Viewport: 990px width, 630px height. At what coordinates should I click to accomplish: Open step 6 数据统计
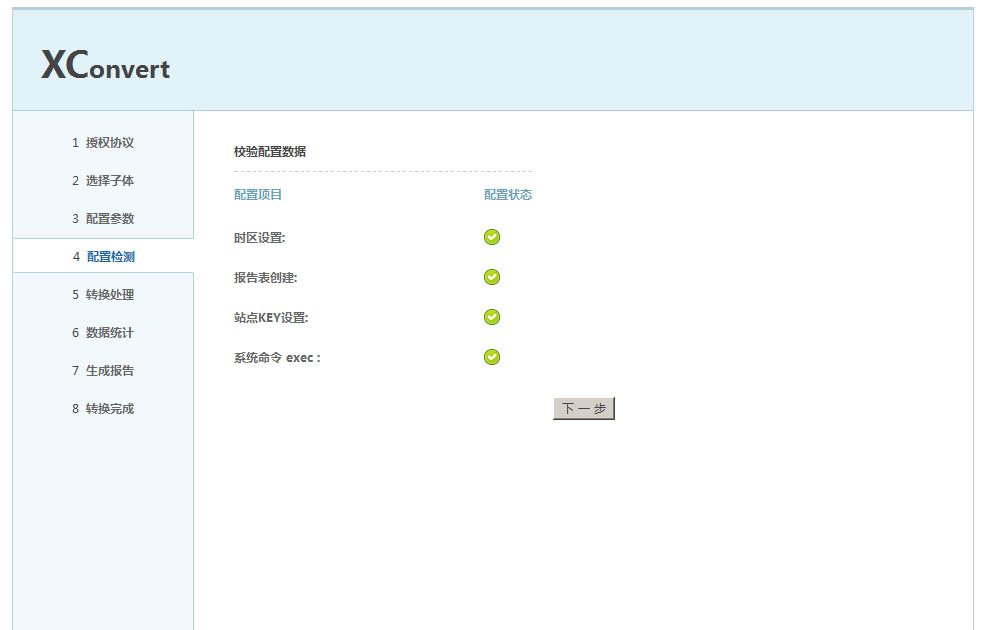(x=103, y=333)
